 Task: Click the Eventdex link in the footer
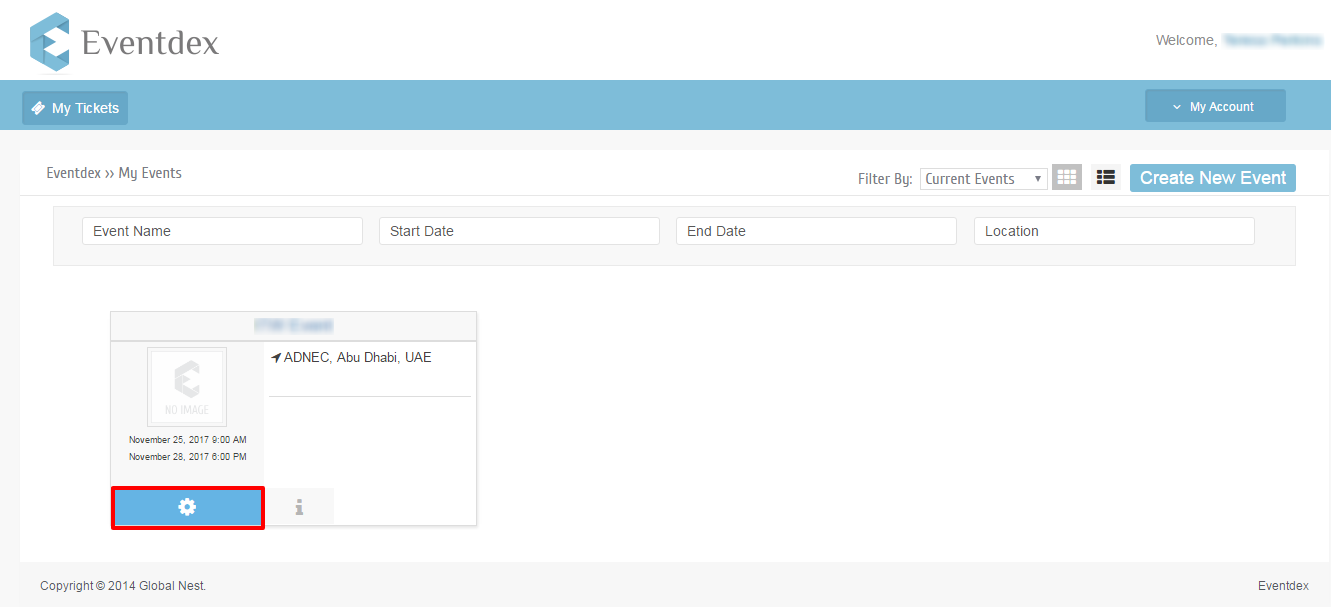[1282, 586]
